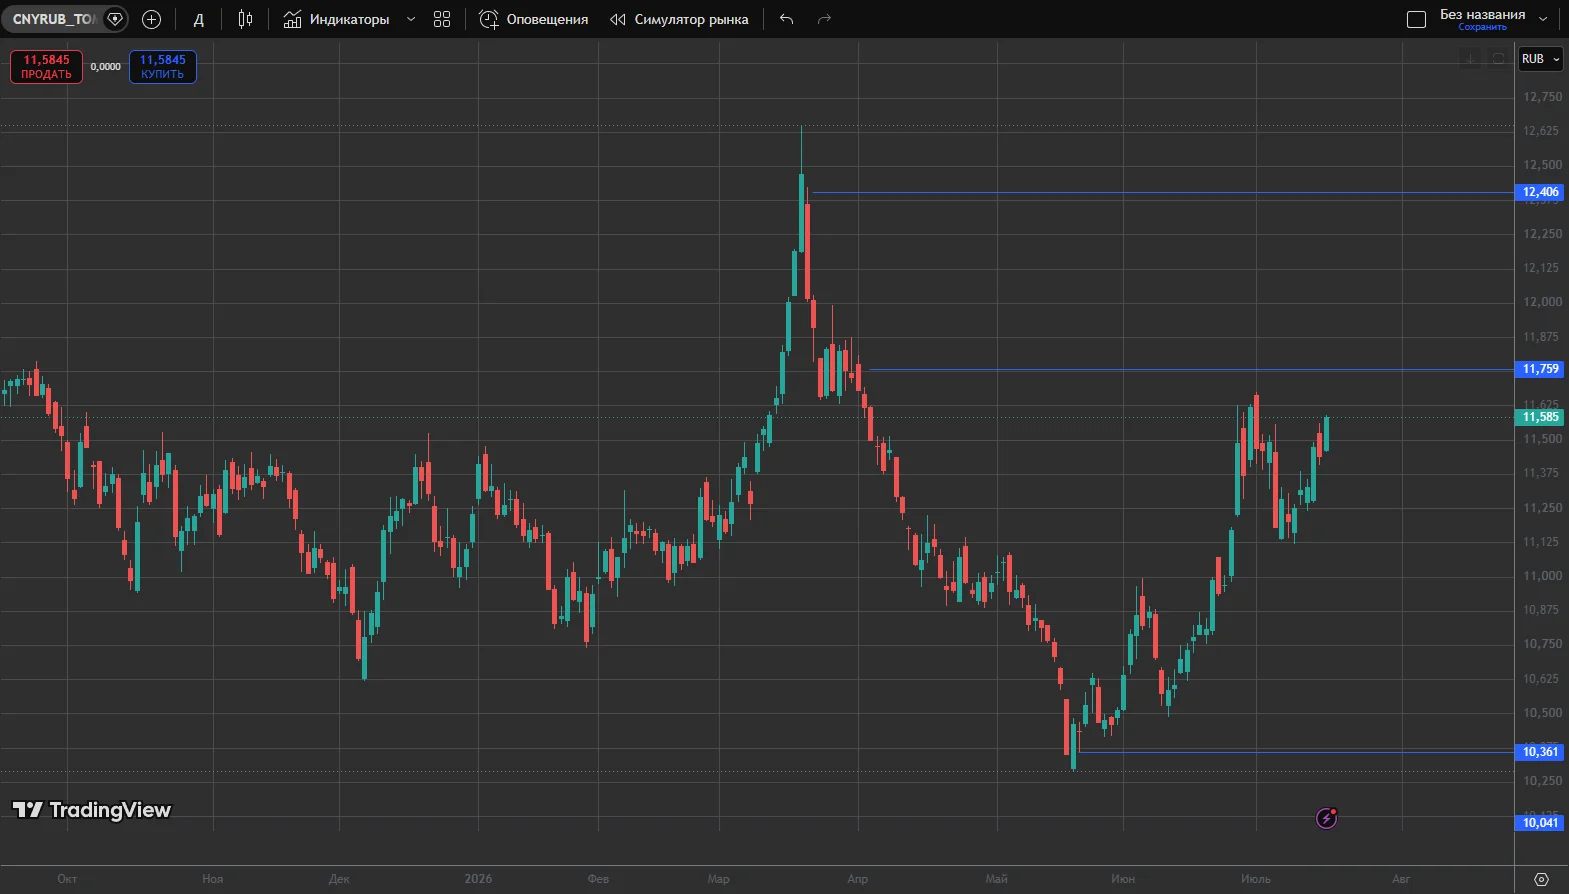Open chart settings hexagon gear icon
The image size is (1569, 894).
1541,880
